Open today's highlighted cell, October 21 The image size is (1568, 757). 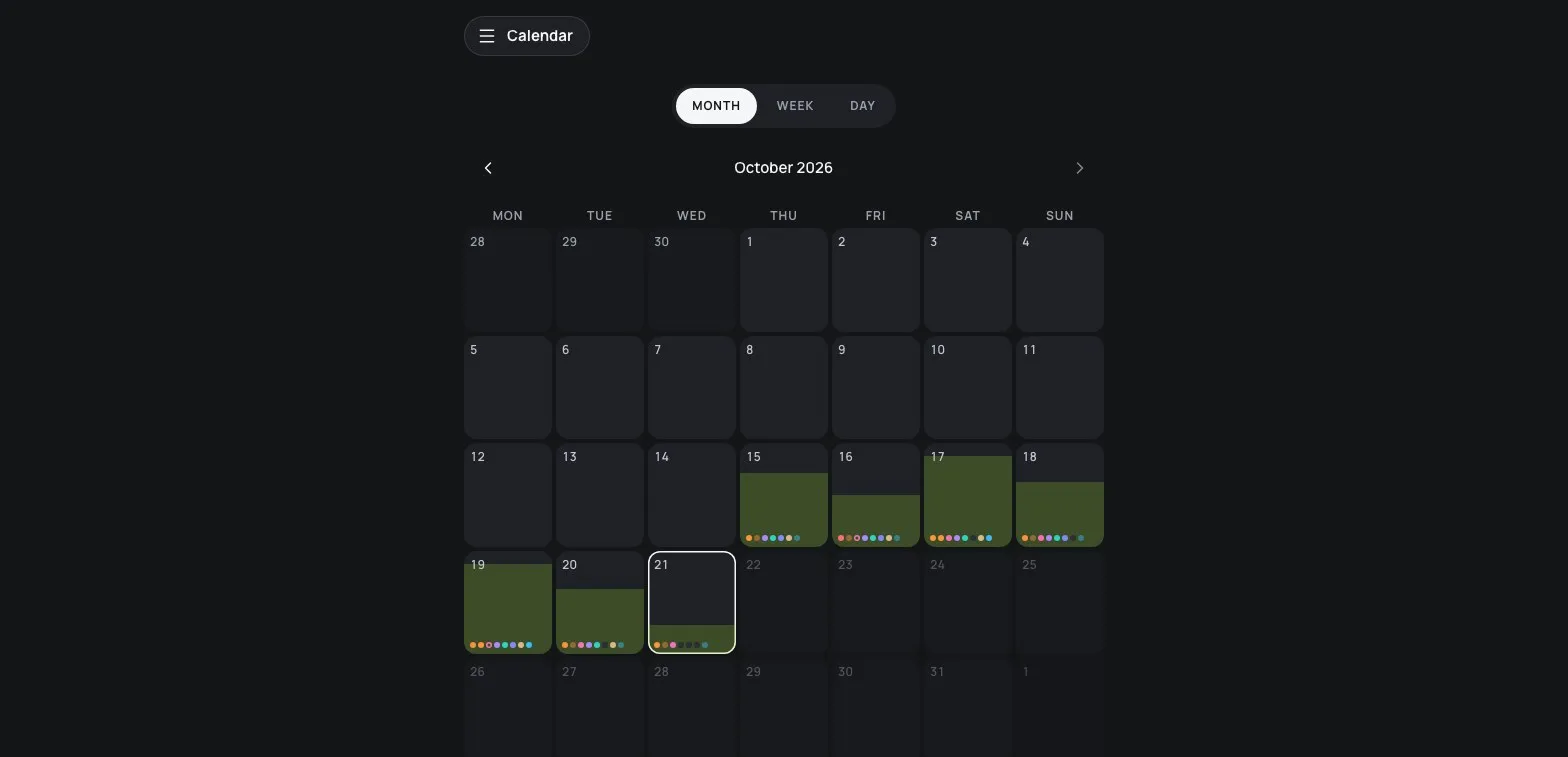(x=692, y=603)
